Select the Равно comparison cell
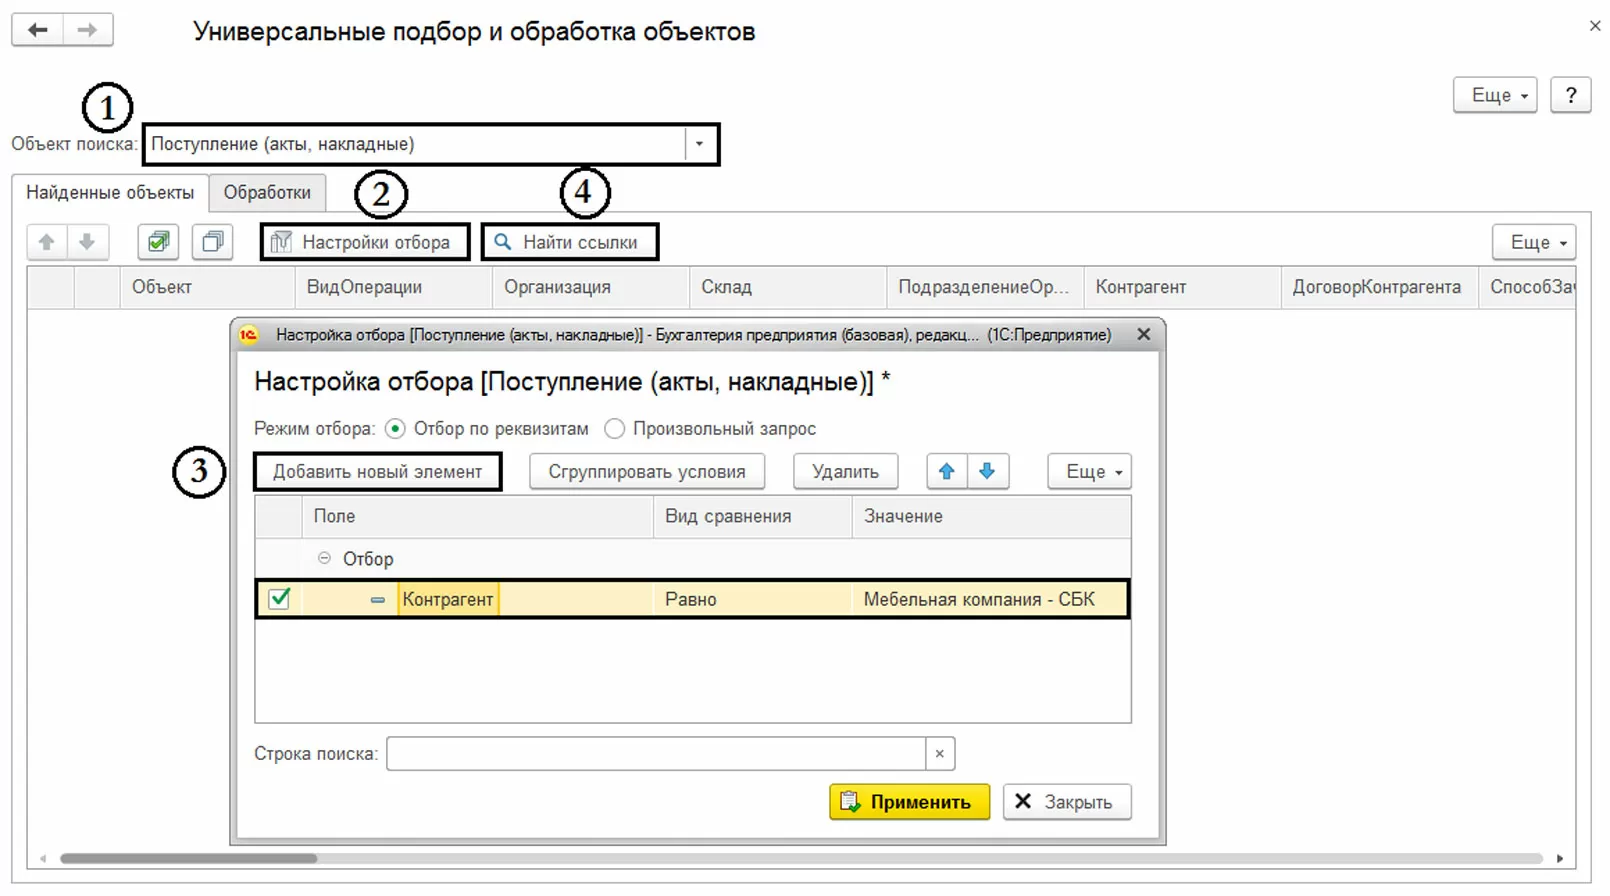Image resolution: width=1610 pixels, height=896 pixels. click(x=752, y=599)
